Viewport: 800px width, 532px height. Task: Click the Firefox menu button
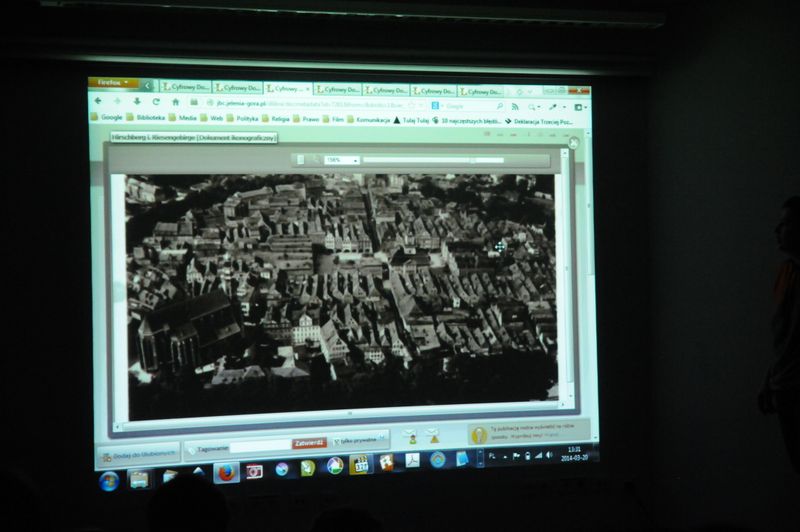pos(113,84)
